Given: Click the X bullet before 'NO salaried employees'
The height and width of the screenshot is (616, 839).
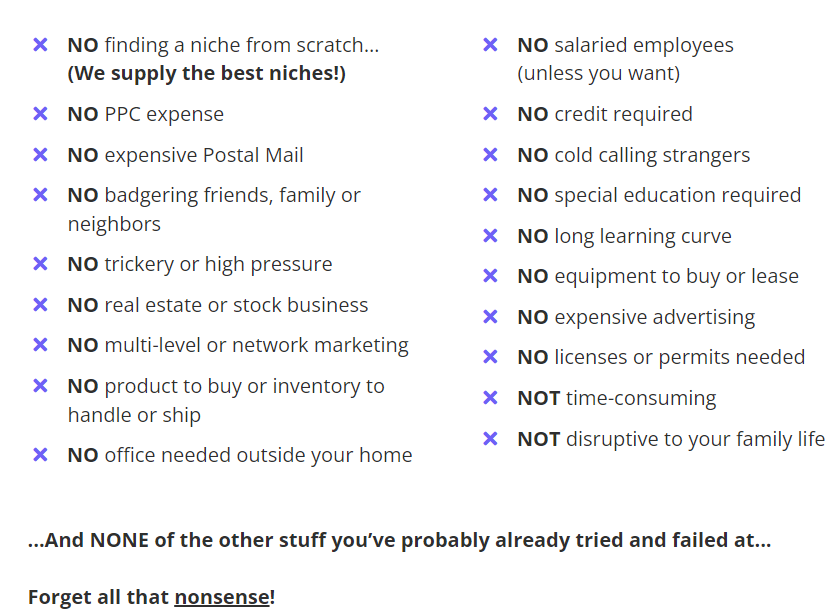Looking at the screenshot, I should click(x=490, y=45).
